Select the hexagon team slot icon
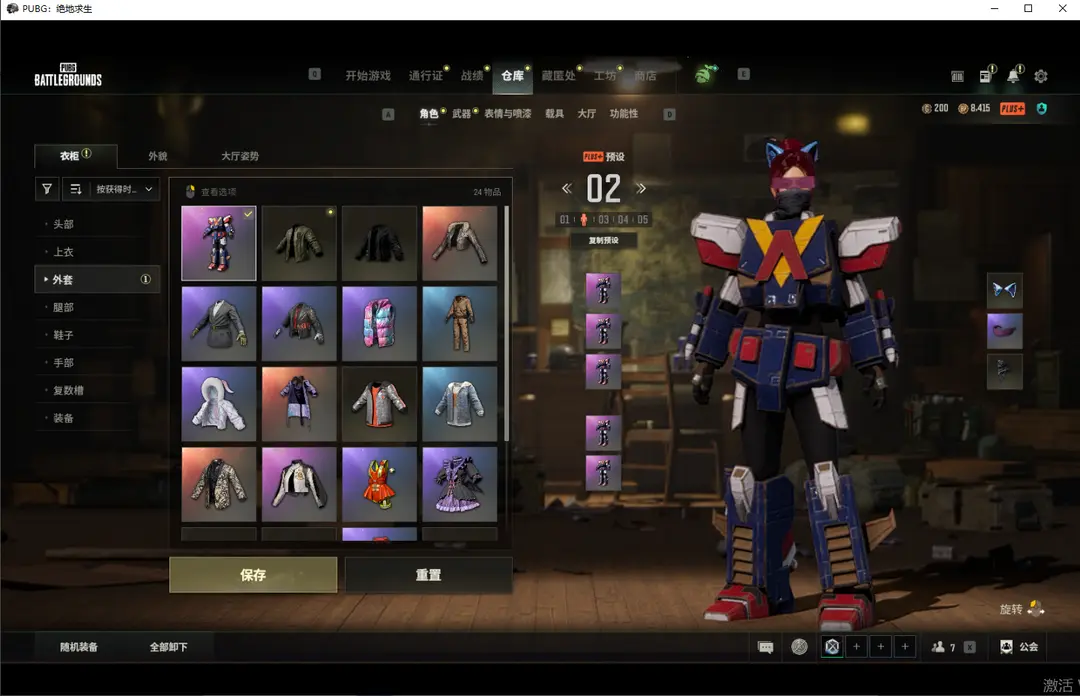 [832, 646]
